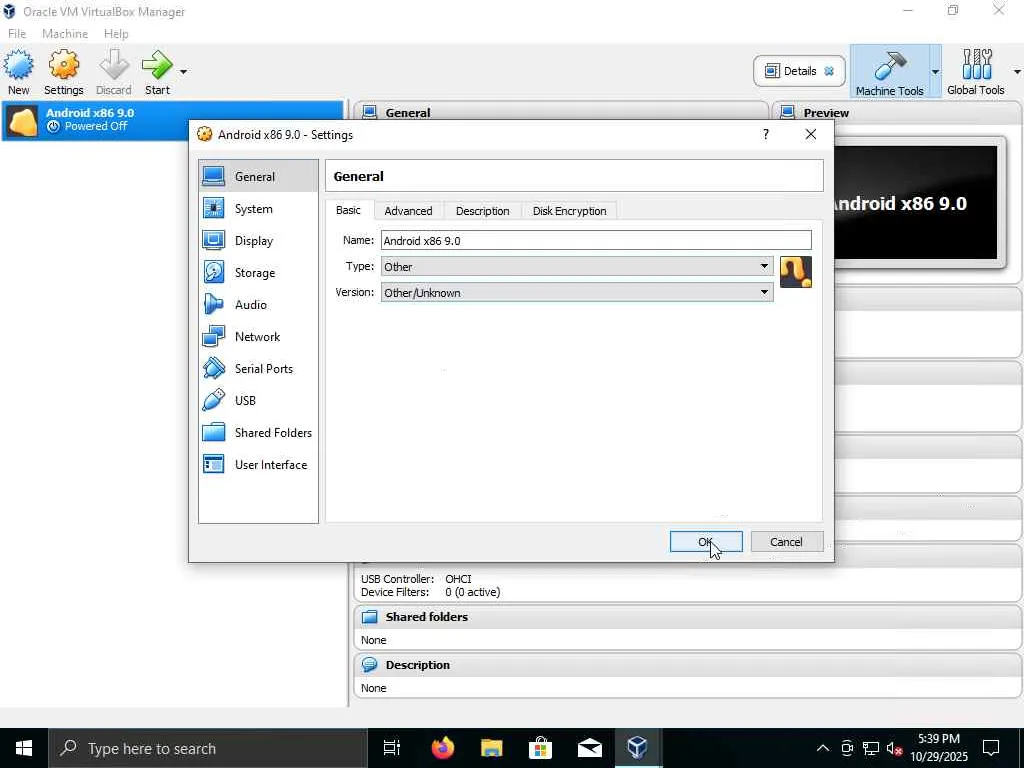Open the System settings category
The height and width of the screenshot is (768, 1024).
pyautogui.click(x=258, y=208)
